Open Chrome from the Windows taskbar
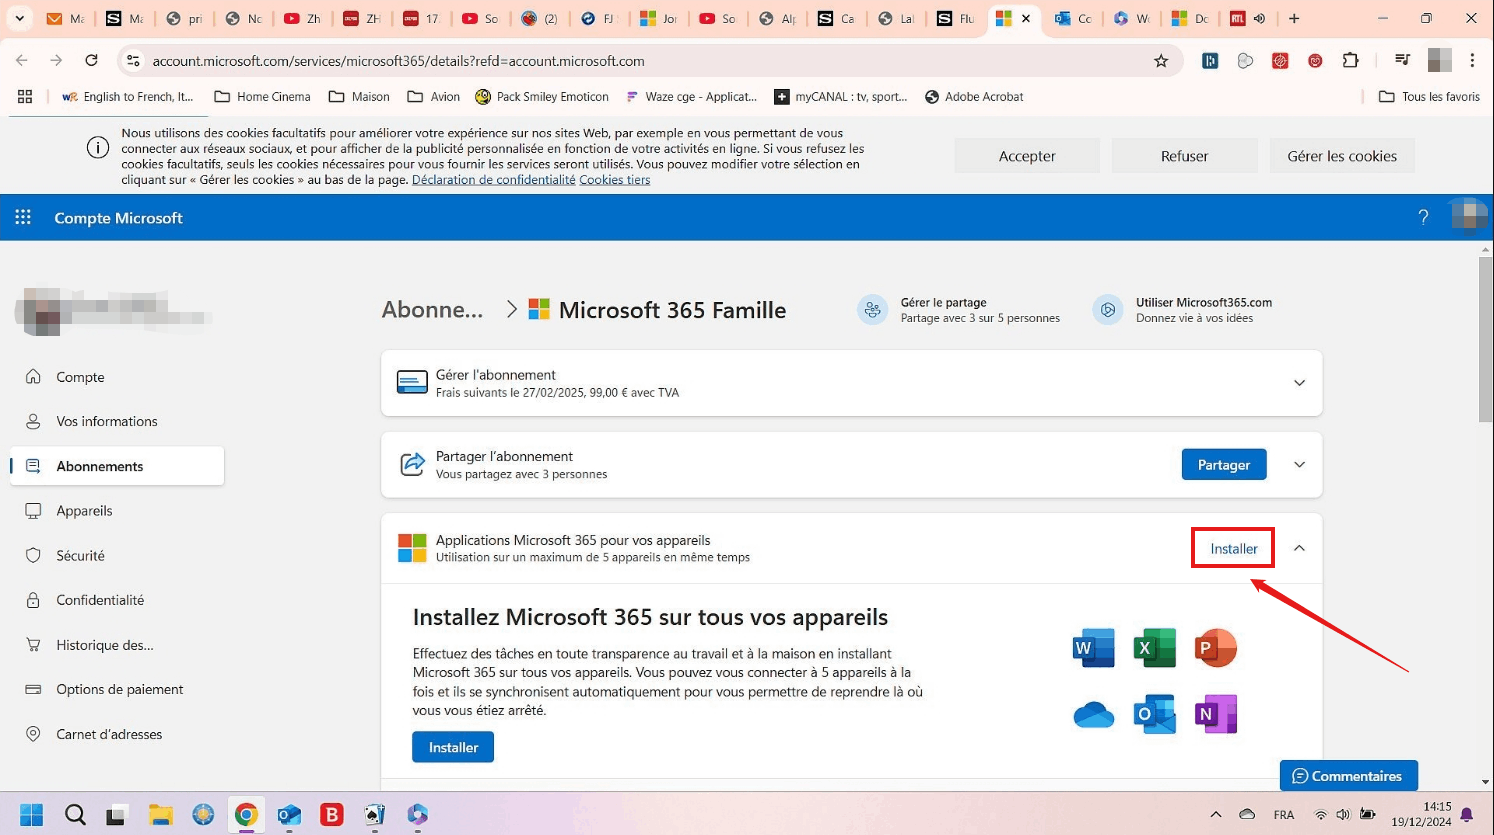The width and height of the screenshot is (1494, 835). (246, 815)
